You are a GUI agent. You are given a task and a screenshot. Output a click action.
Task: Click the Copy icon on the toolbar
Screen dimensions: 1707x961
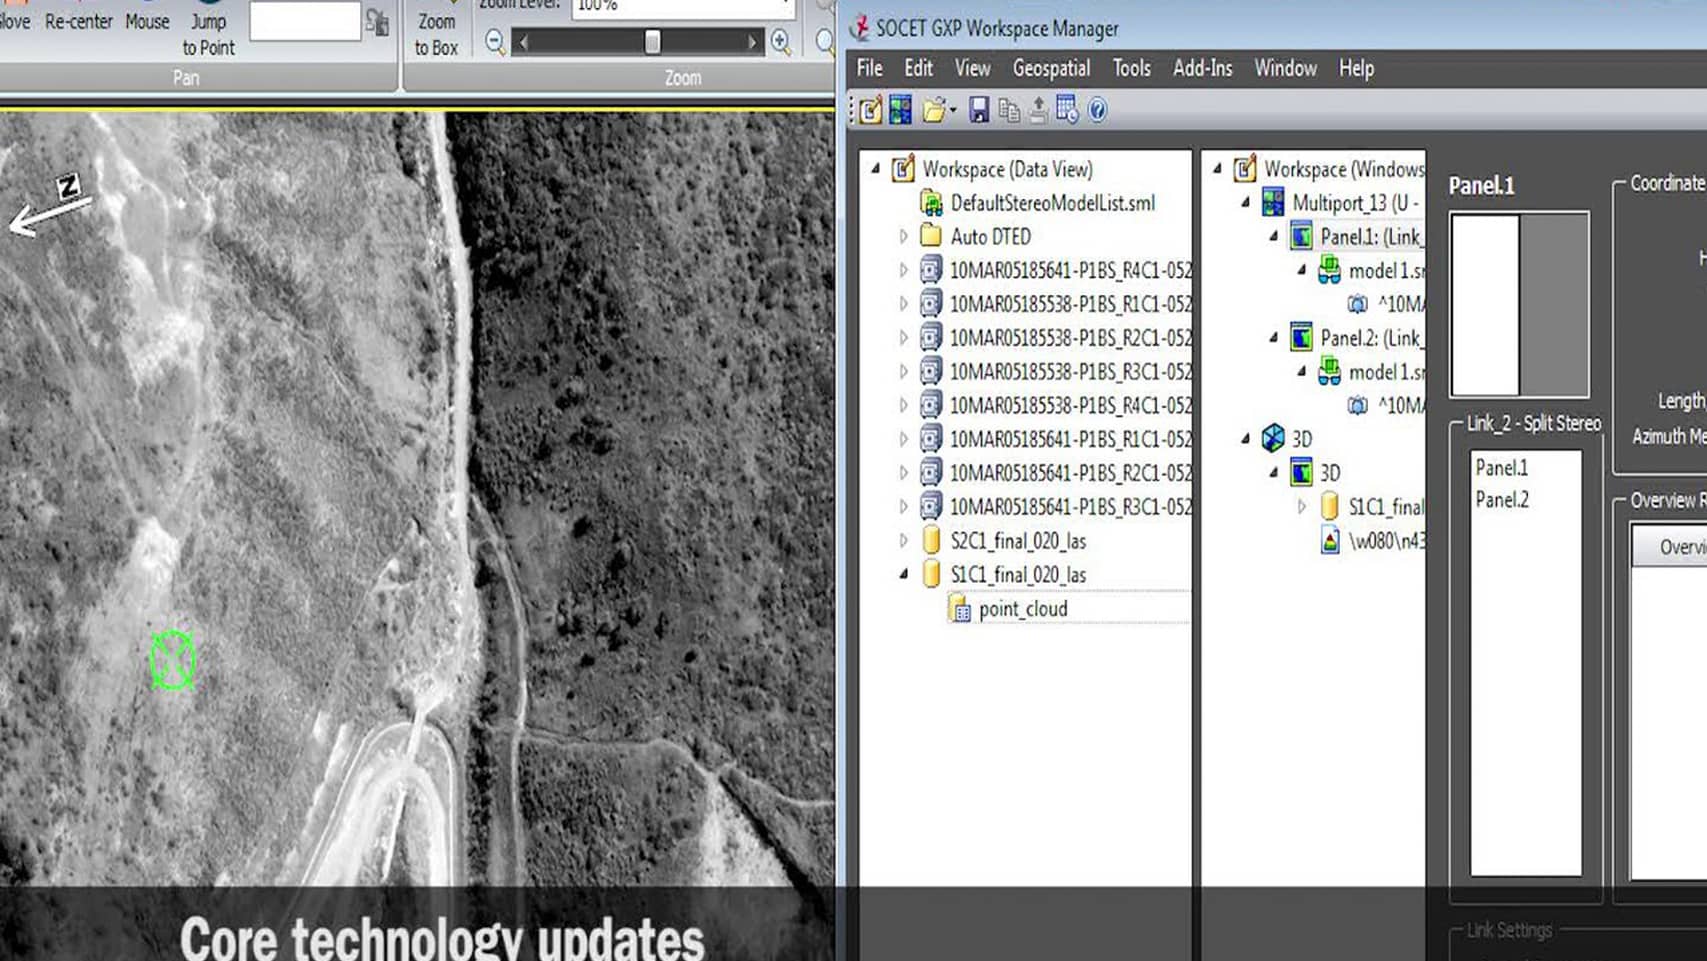click(x=1008, y=110)
